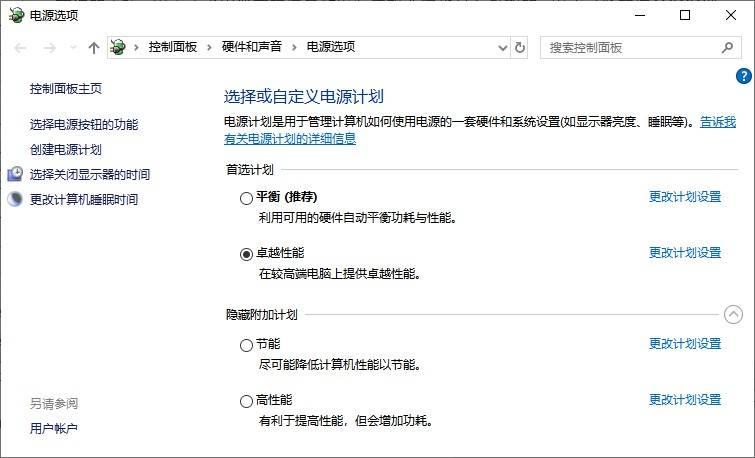Click 硬件和声音 in the breadcrumb path
Viewport: 755px width, 458px height.
[252, 47]
